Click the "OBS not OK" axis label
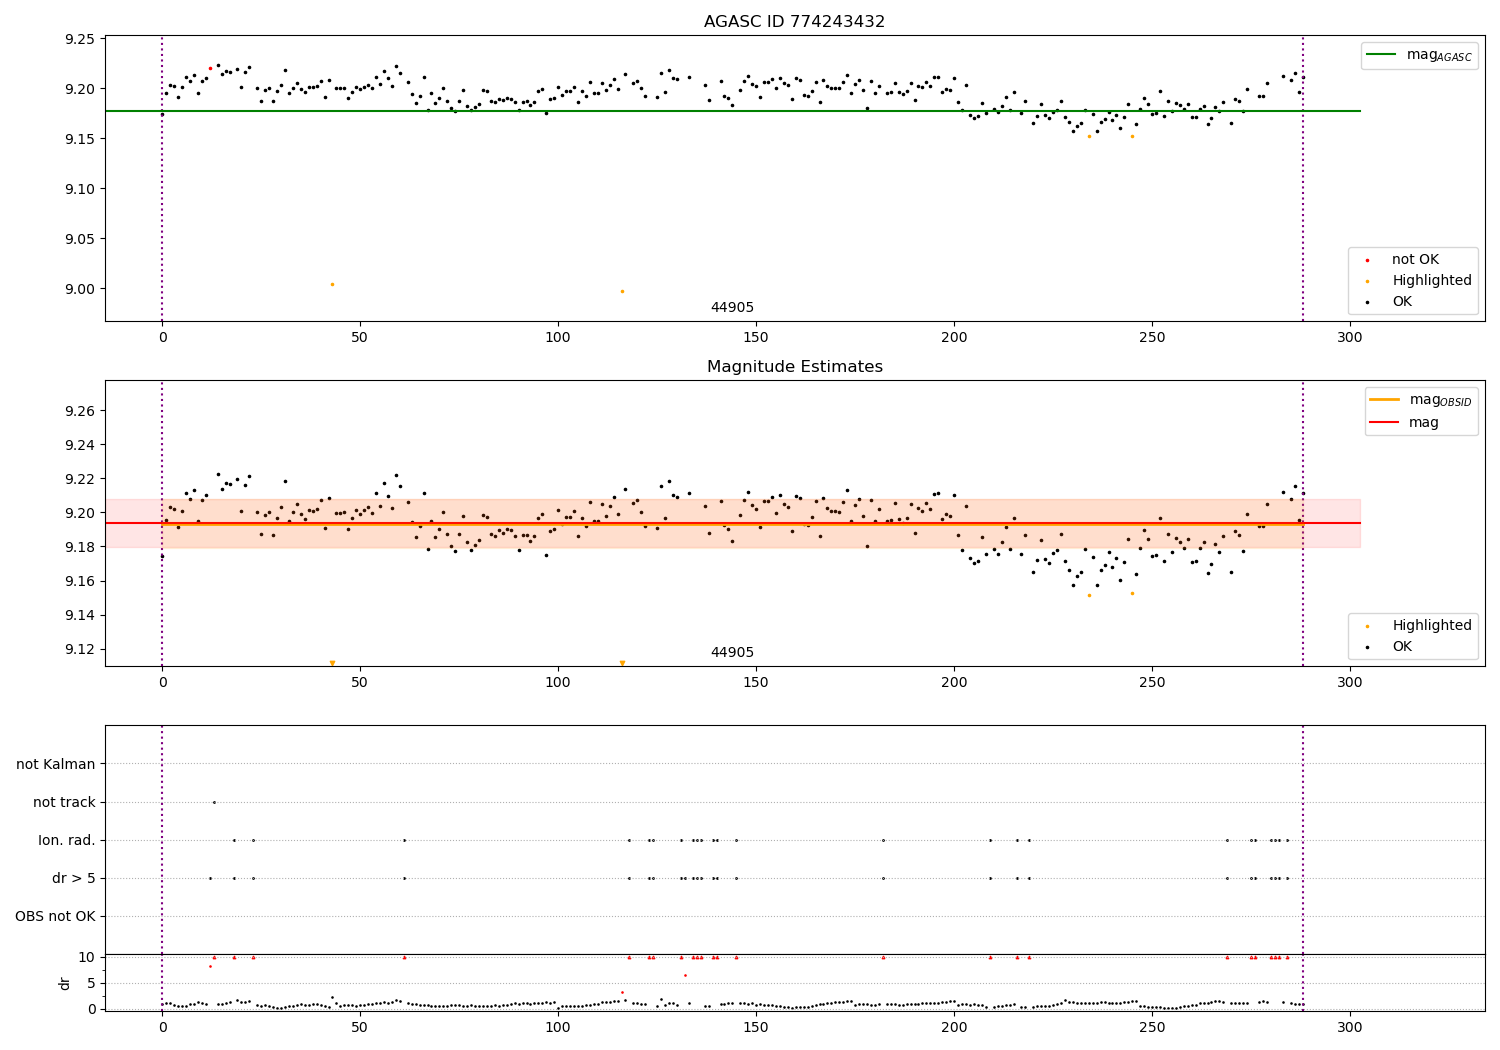Screen dimensions: 1500x1050 coord(55,917)
